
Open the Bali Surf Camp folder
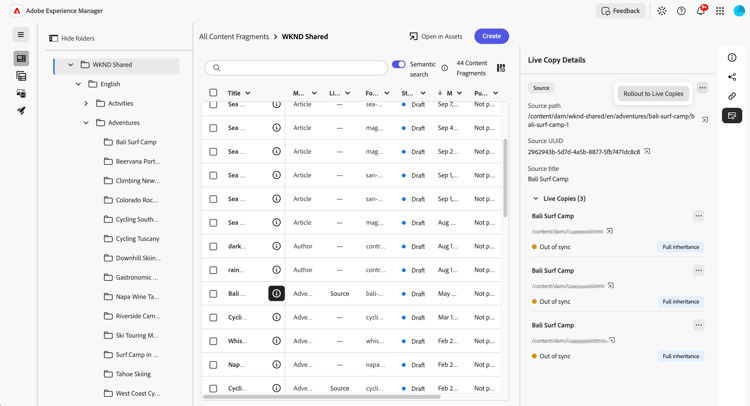click(130, 142)
